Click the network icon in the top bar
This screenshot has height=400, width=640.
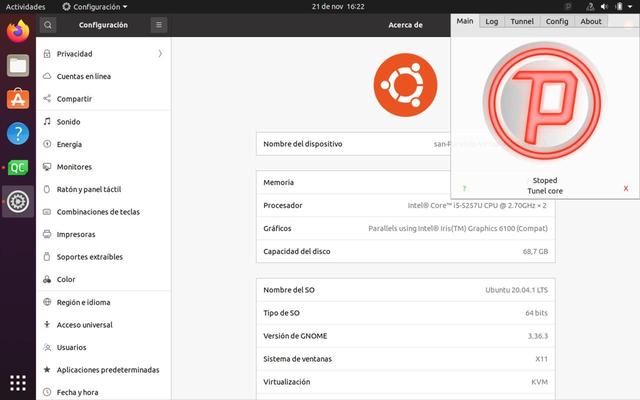(590, 7)
